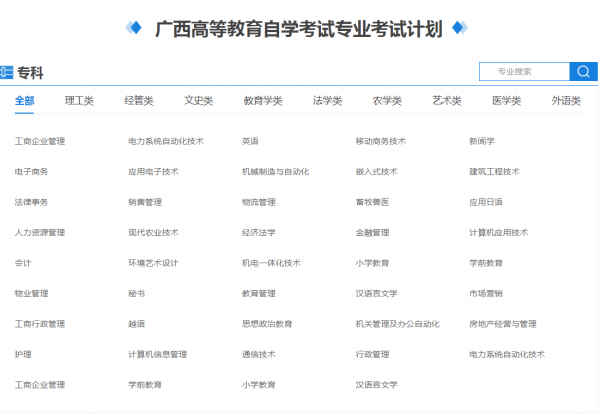The width and height of the screenshot is (600, 416).
Task: Switch to the 外语类 tab
Action: tap(566, 101)
